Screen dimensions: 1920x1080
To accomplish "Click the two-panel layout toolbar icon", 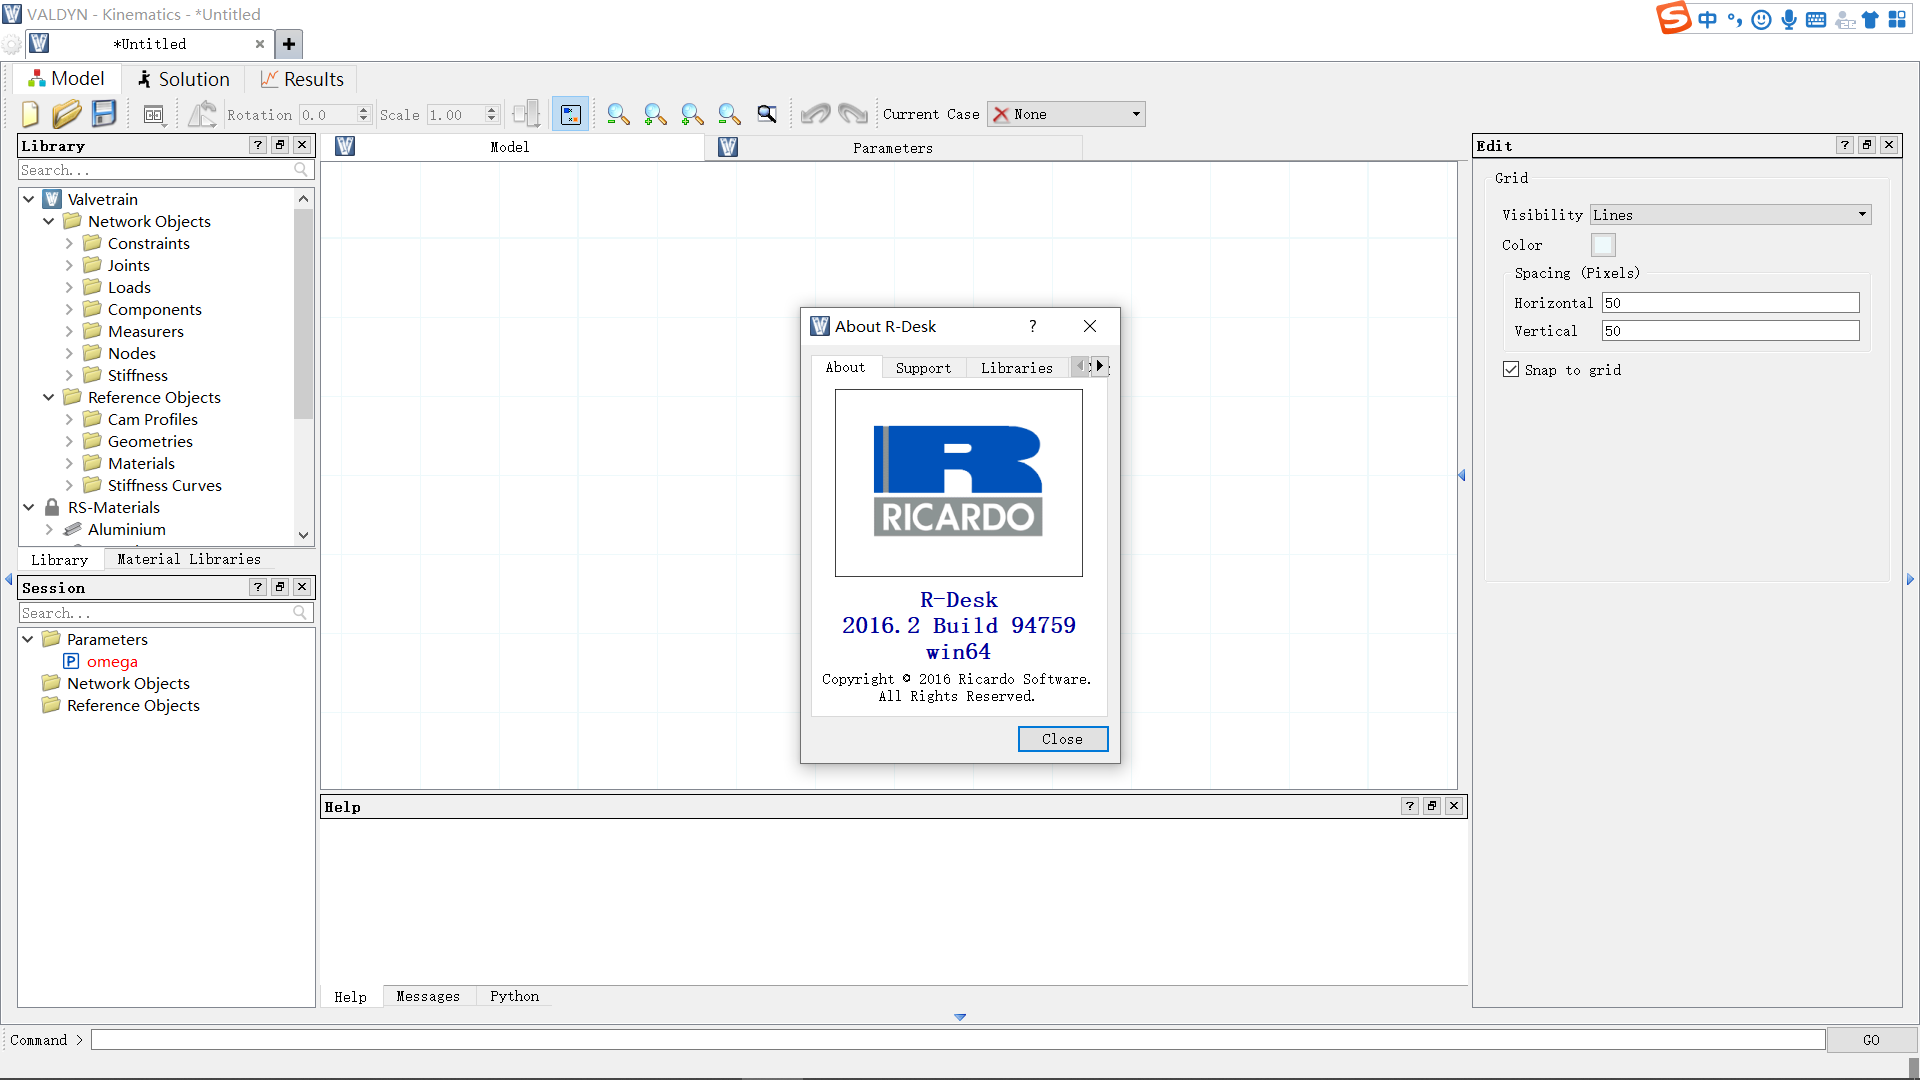I will pos(153,115).
